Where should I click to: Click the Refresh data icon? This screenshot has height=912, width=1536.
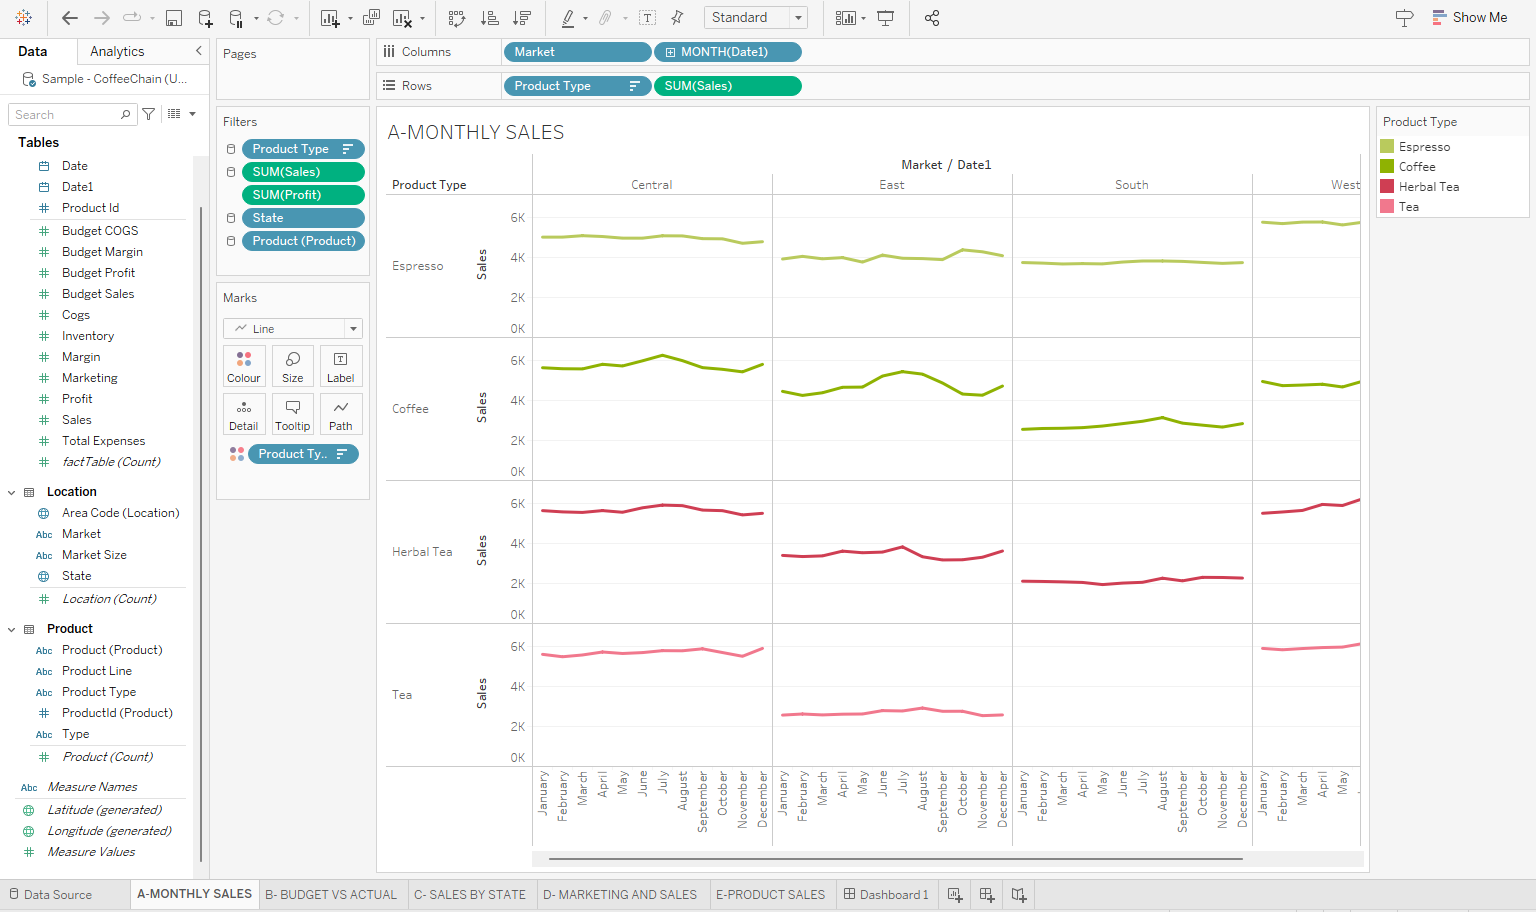point(276,18)
